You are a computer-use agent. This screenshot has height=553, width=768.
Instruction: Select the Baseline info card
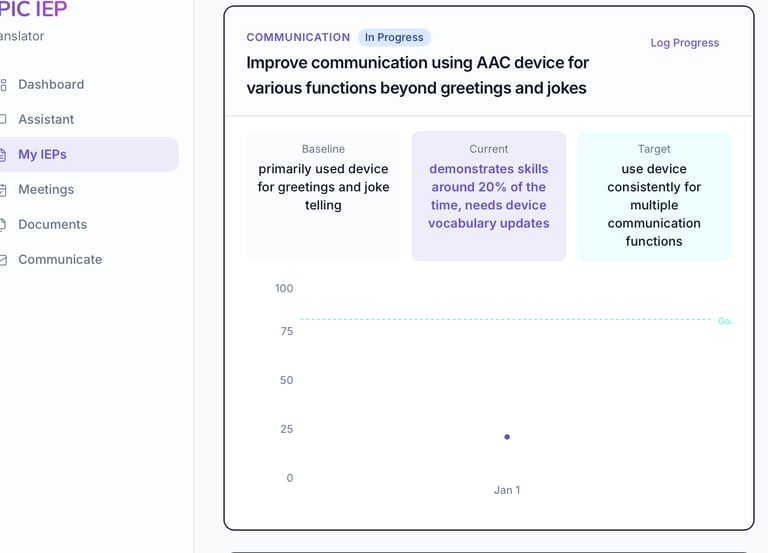[323, 196]
